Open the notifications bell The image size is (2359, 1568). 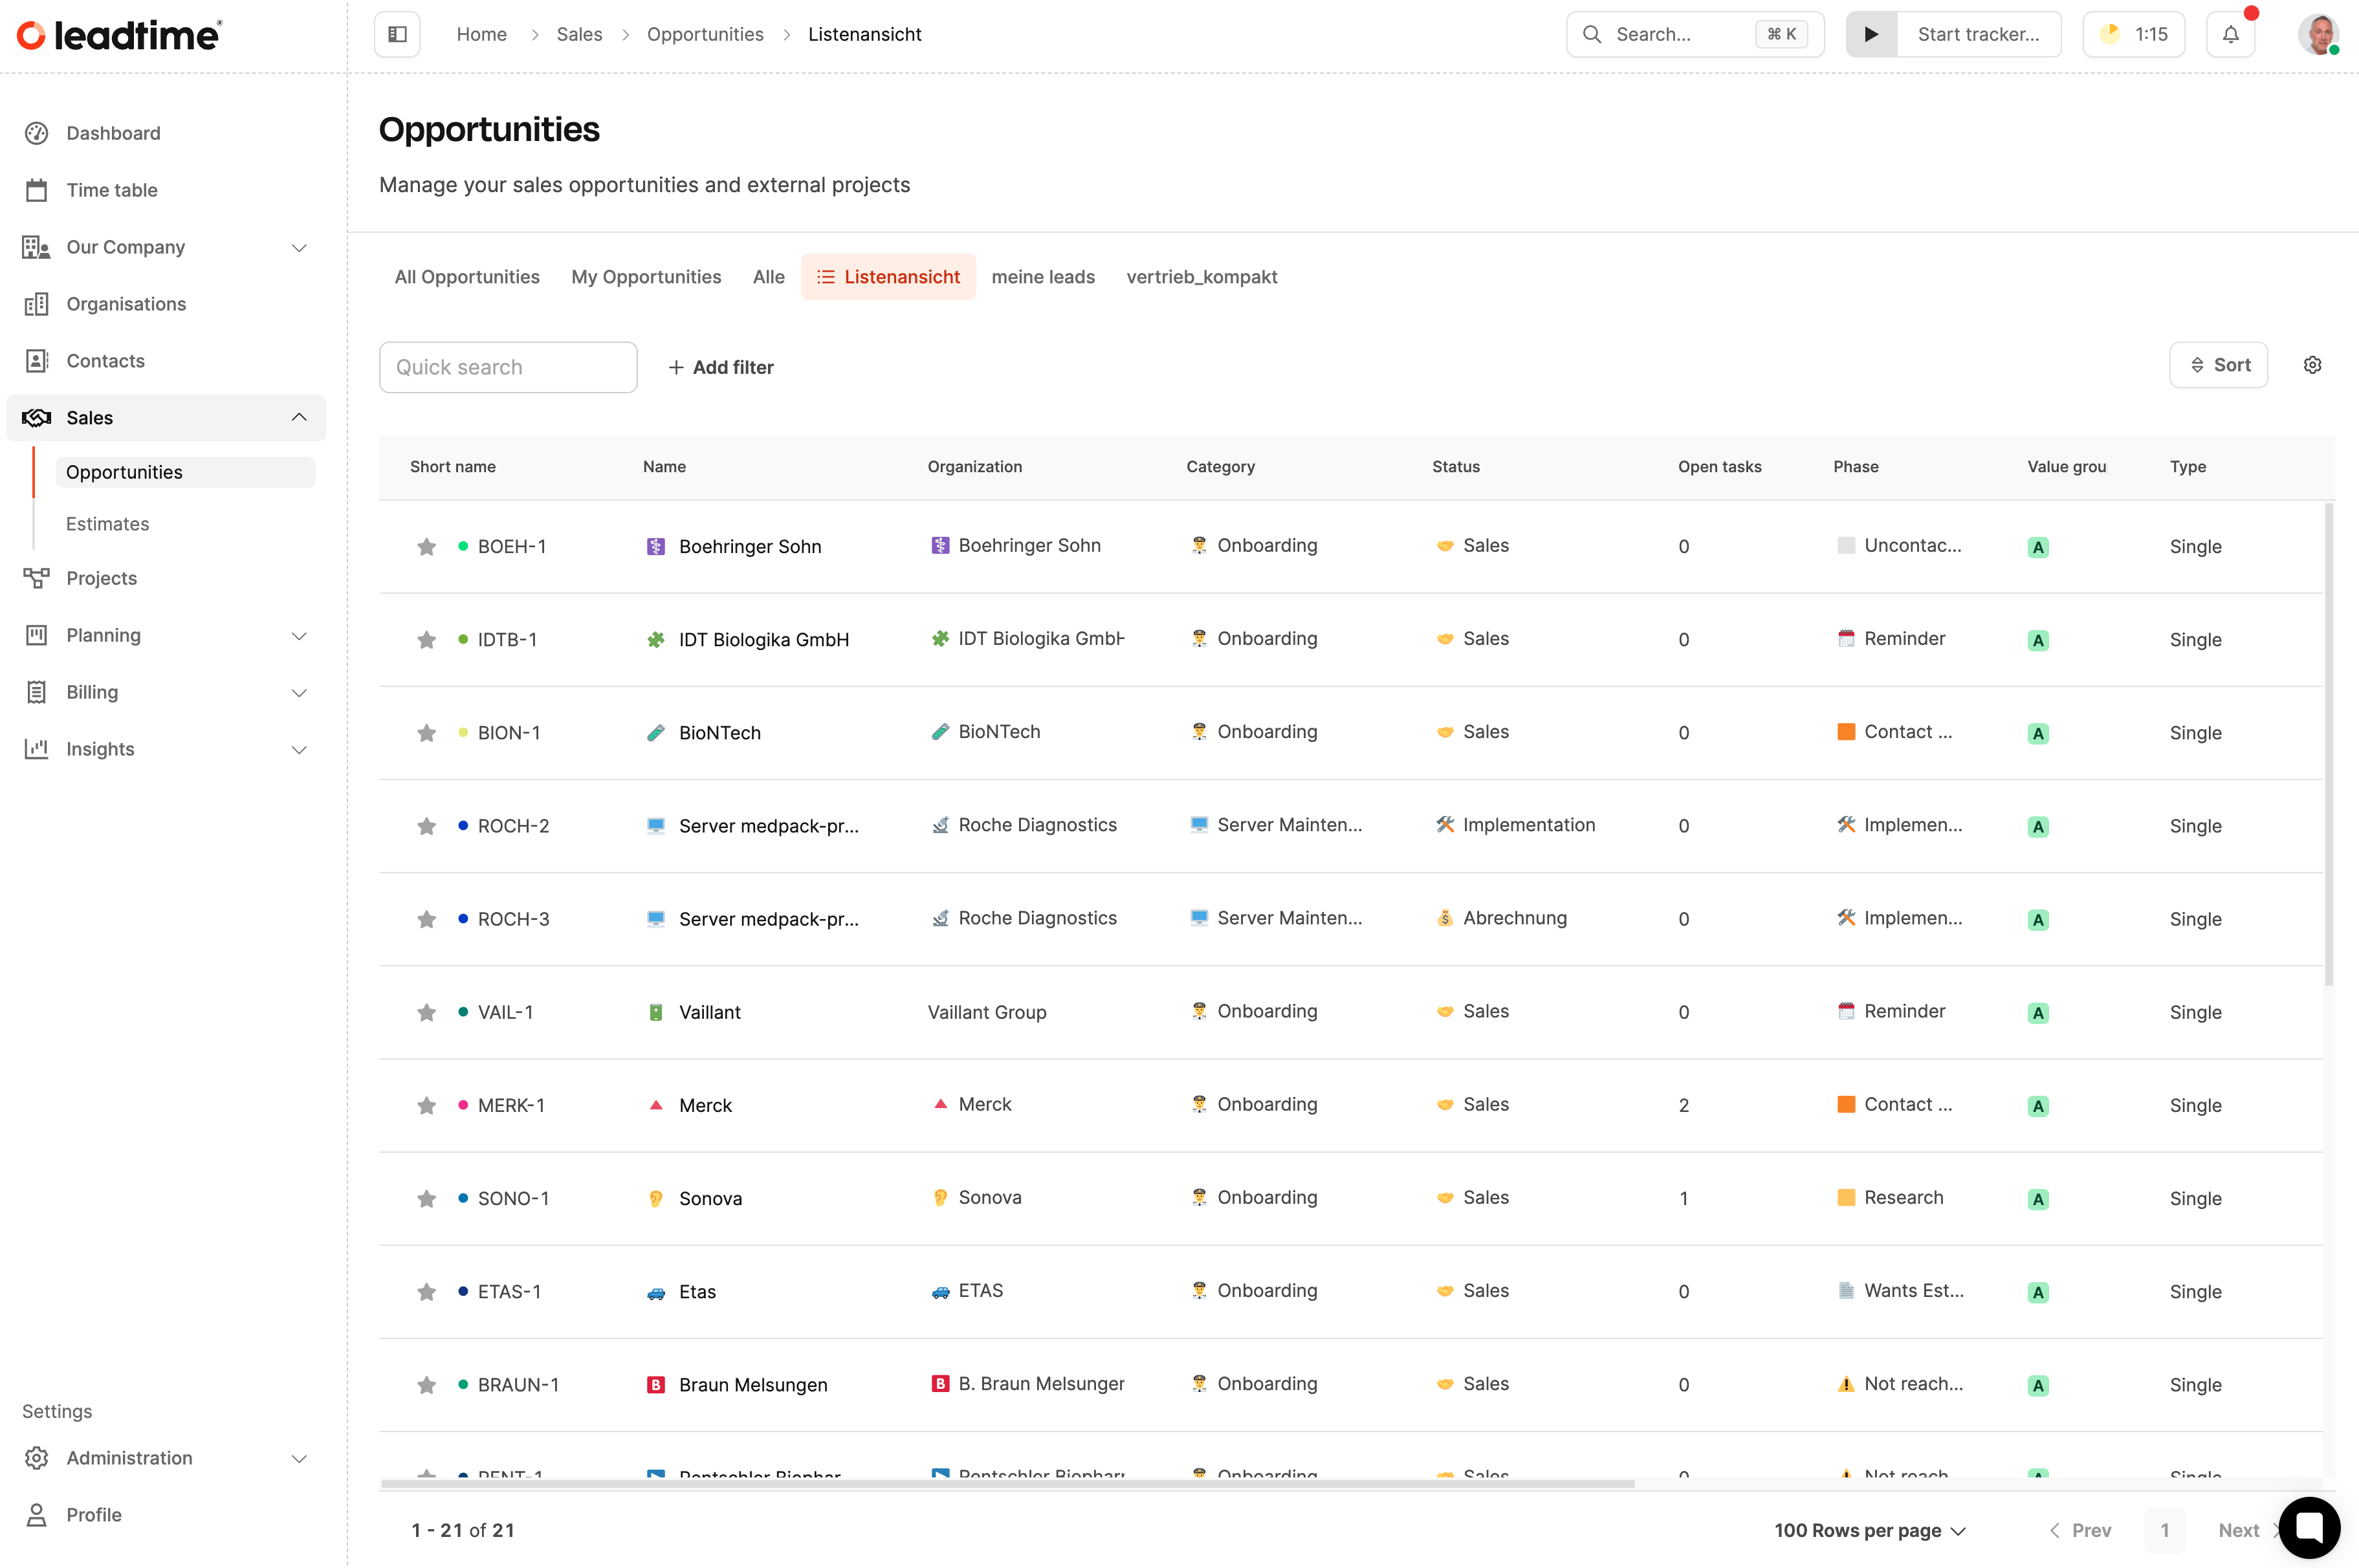2230,34
